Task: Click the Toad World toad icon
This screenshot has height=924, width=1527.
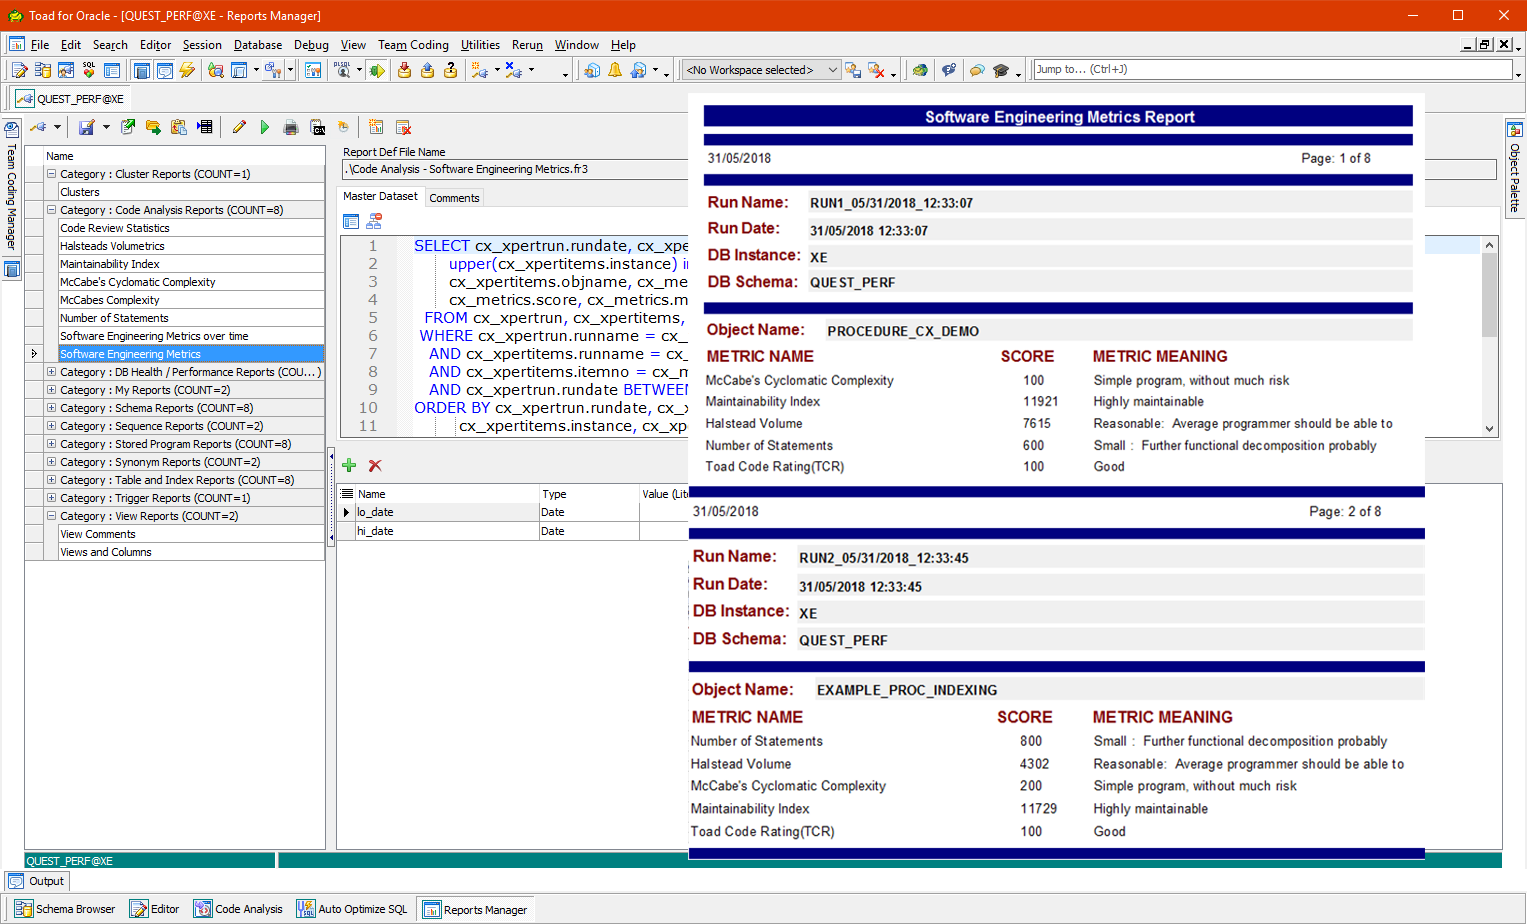Action: click(920, 70)
